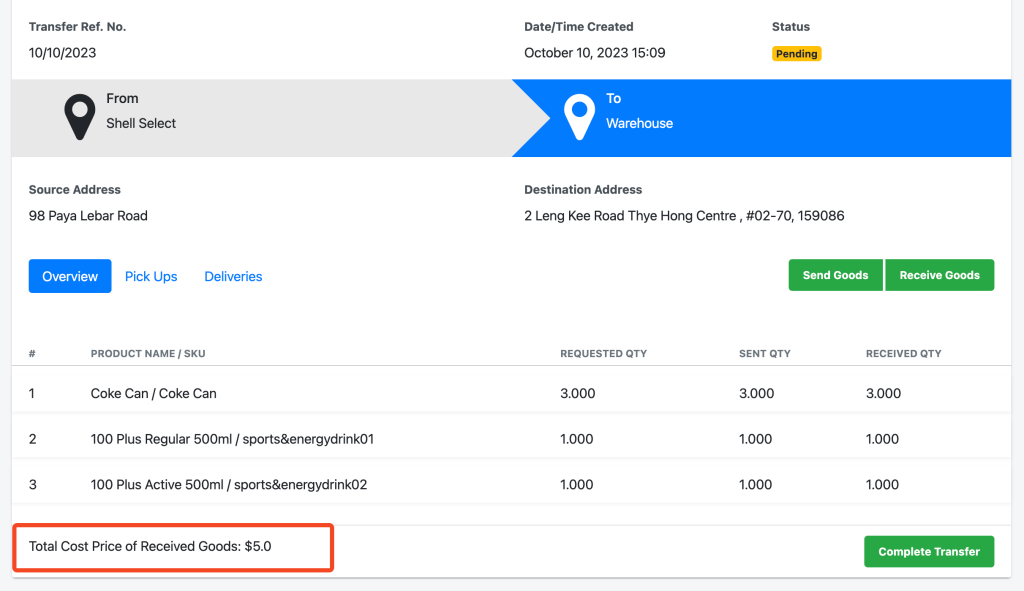Viewport: 1024px width, 591px height.
Task: Click the black From location pin icon
Action: (x=80, y=117)
